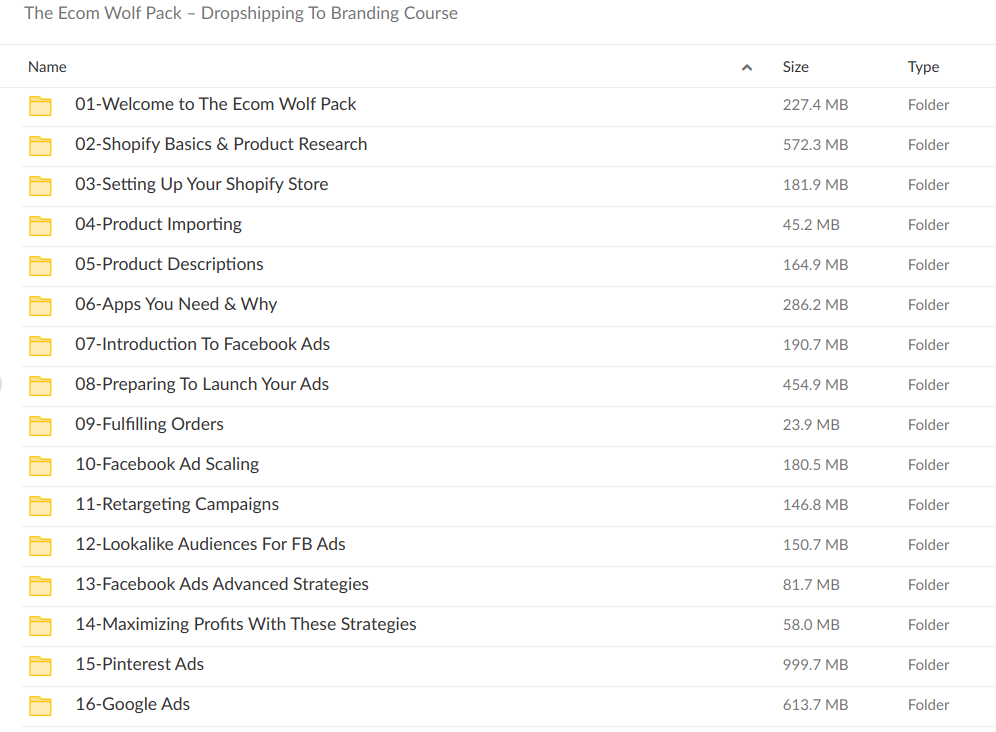This screenshot has height=732, width=996.
Task: Click the Type column header
Action: 923,66
